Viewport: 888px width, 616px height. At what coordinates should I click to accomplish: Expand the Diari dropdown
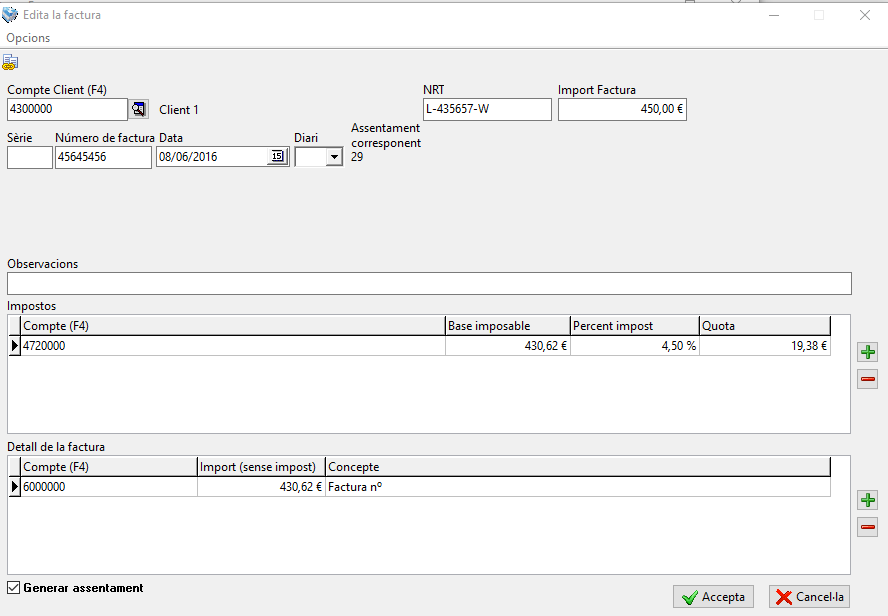point(334,157)
